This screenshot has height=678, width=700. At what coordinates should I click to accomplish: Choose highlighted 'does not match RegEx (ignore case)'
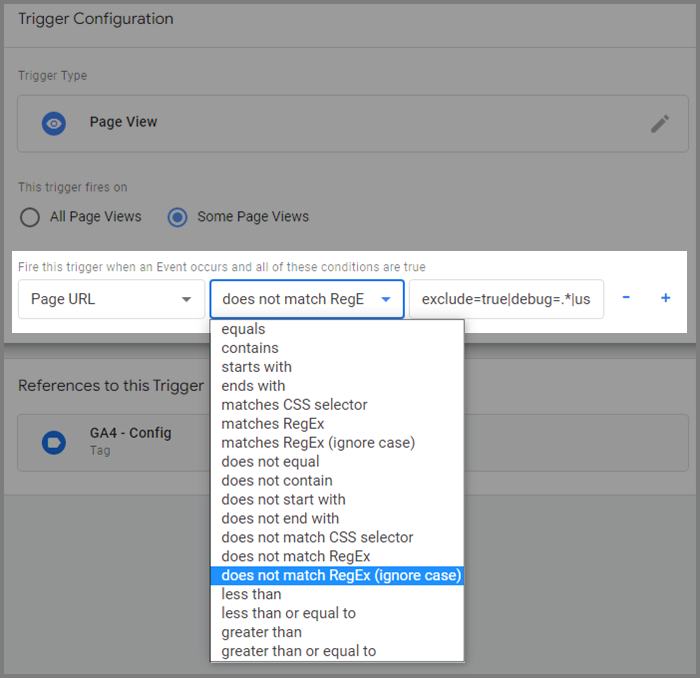[x=337, y=575]
